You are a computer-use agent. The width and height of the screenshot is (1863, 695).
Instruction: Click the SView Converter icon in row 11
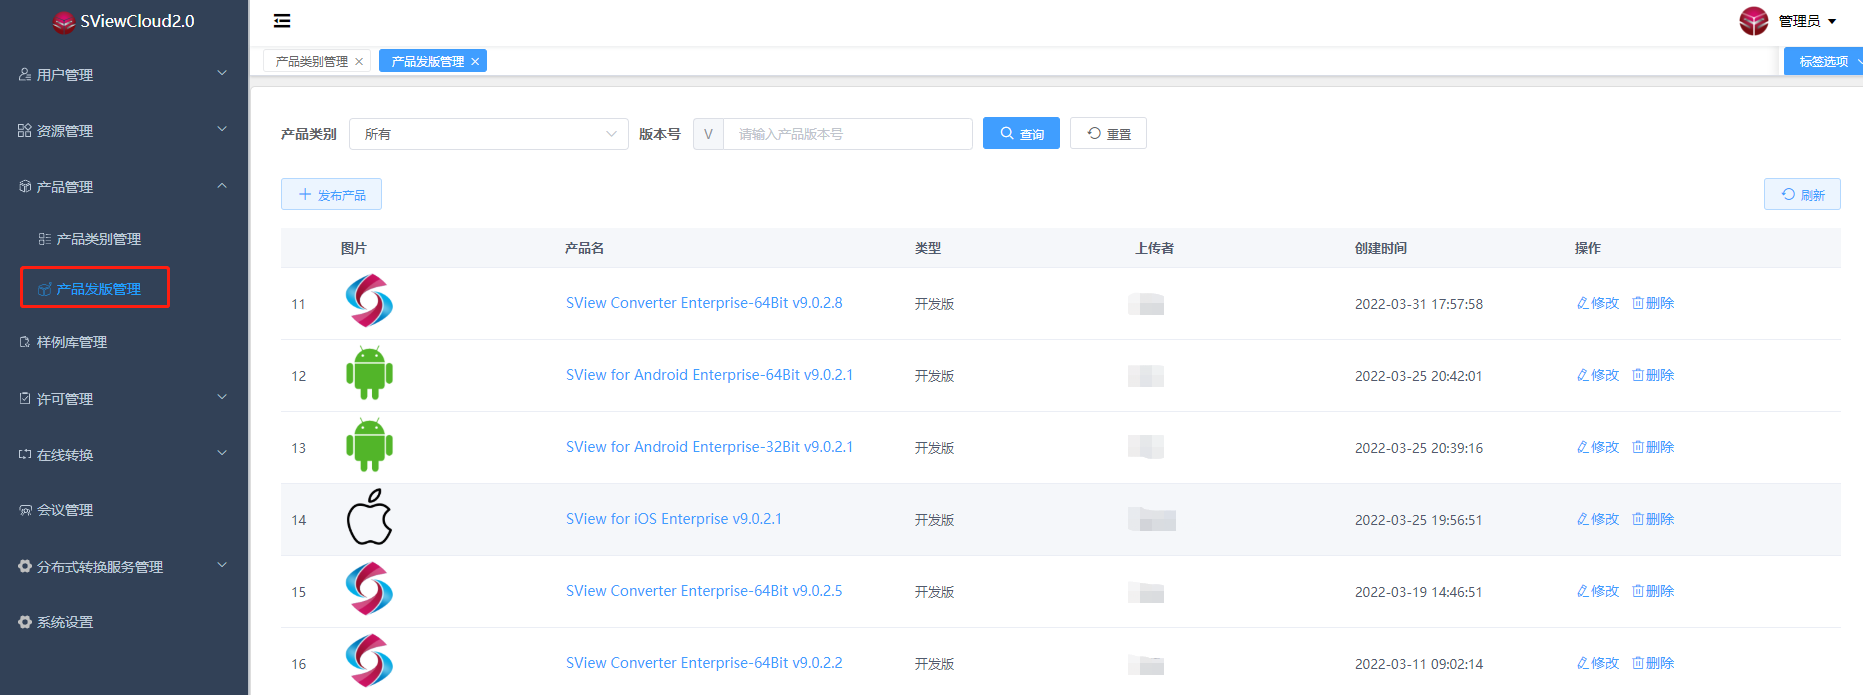(369, 301)
